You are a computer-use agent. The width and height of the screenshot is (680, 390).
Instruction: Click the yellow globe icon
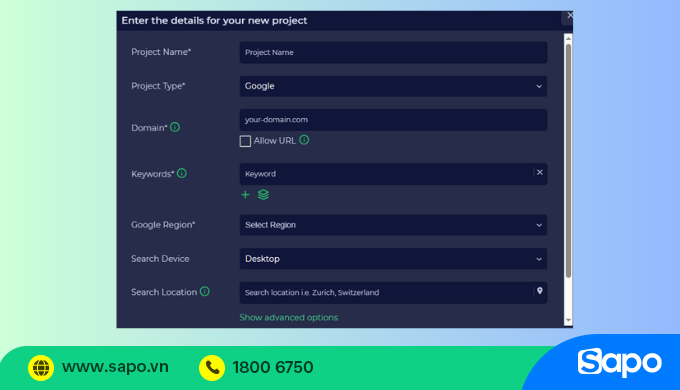tap(41, 368)
